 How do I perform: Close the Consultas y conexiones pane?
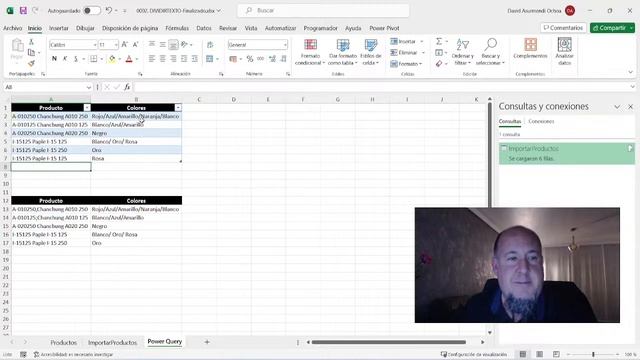(x=631, y=107)
